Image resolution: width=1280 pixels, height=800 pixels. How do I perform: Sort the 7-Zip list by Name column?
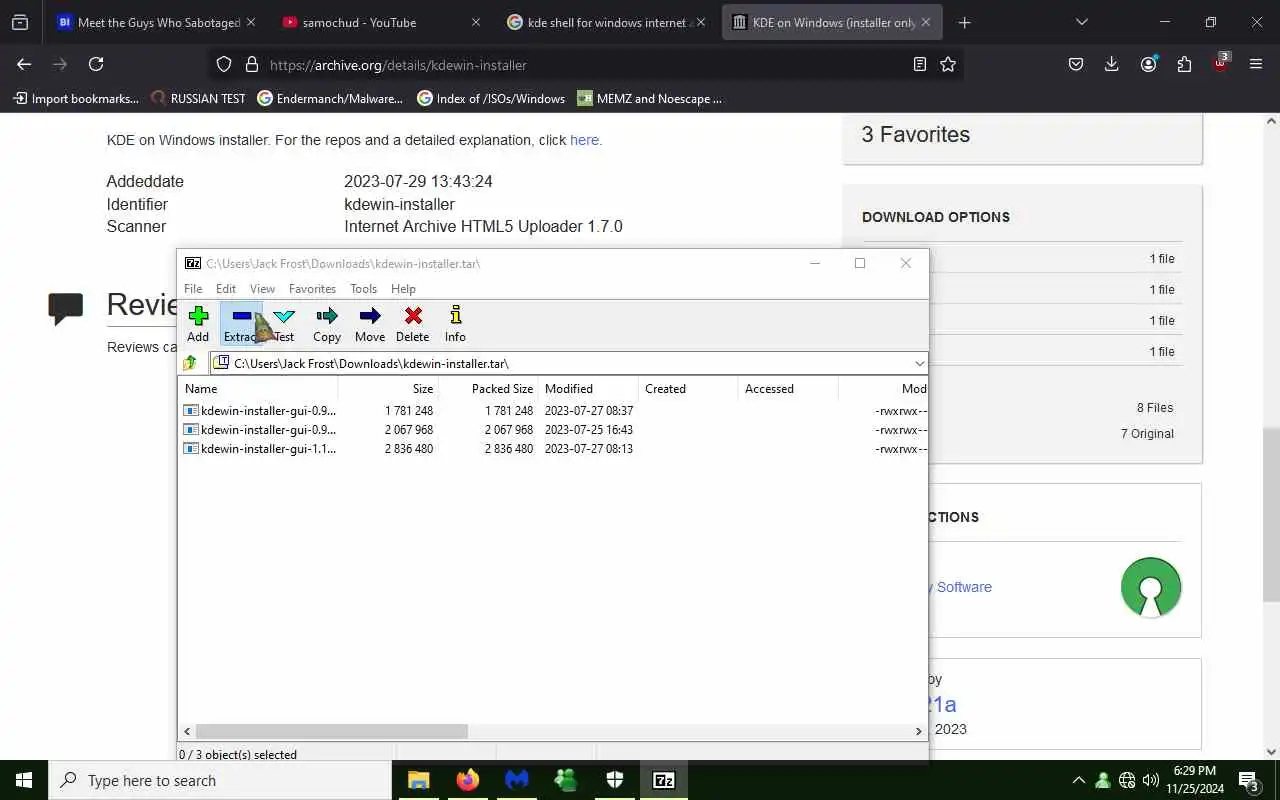(258, 389)
